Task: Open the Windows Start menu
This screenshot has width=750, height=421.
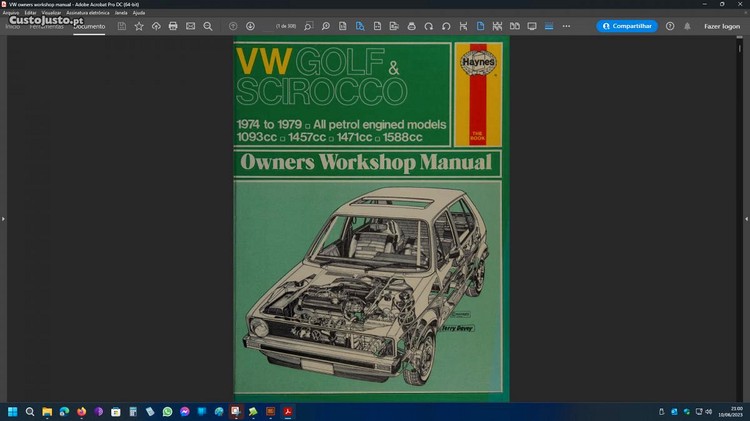Action: pos(14,411)
